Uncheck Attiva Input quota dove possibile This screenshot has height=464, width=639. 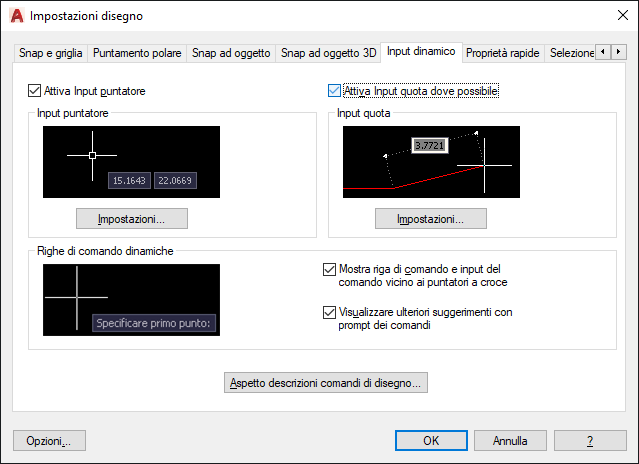(x=334, y=90)
